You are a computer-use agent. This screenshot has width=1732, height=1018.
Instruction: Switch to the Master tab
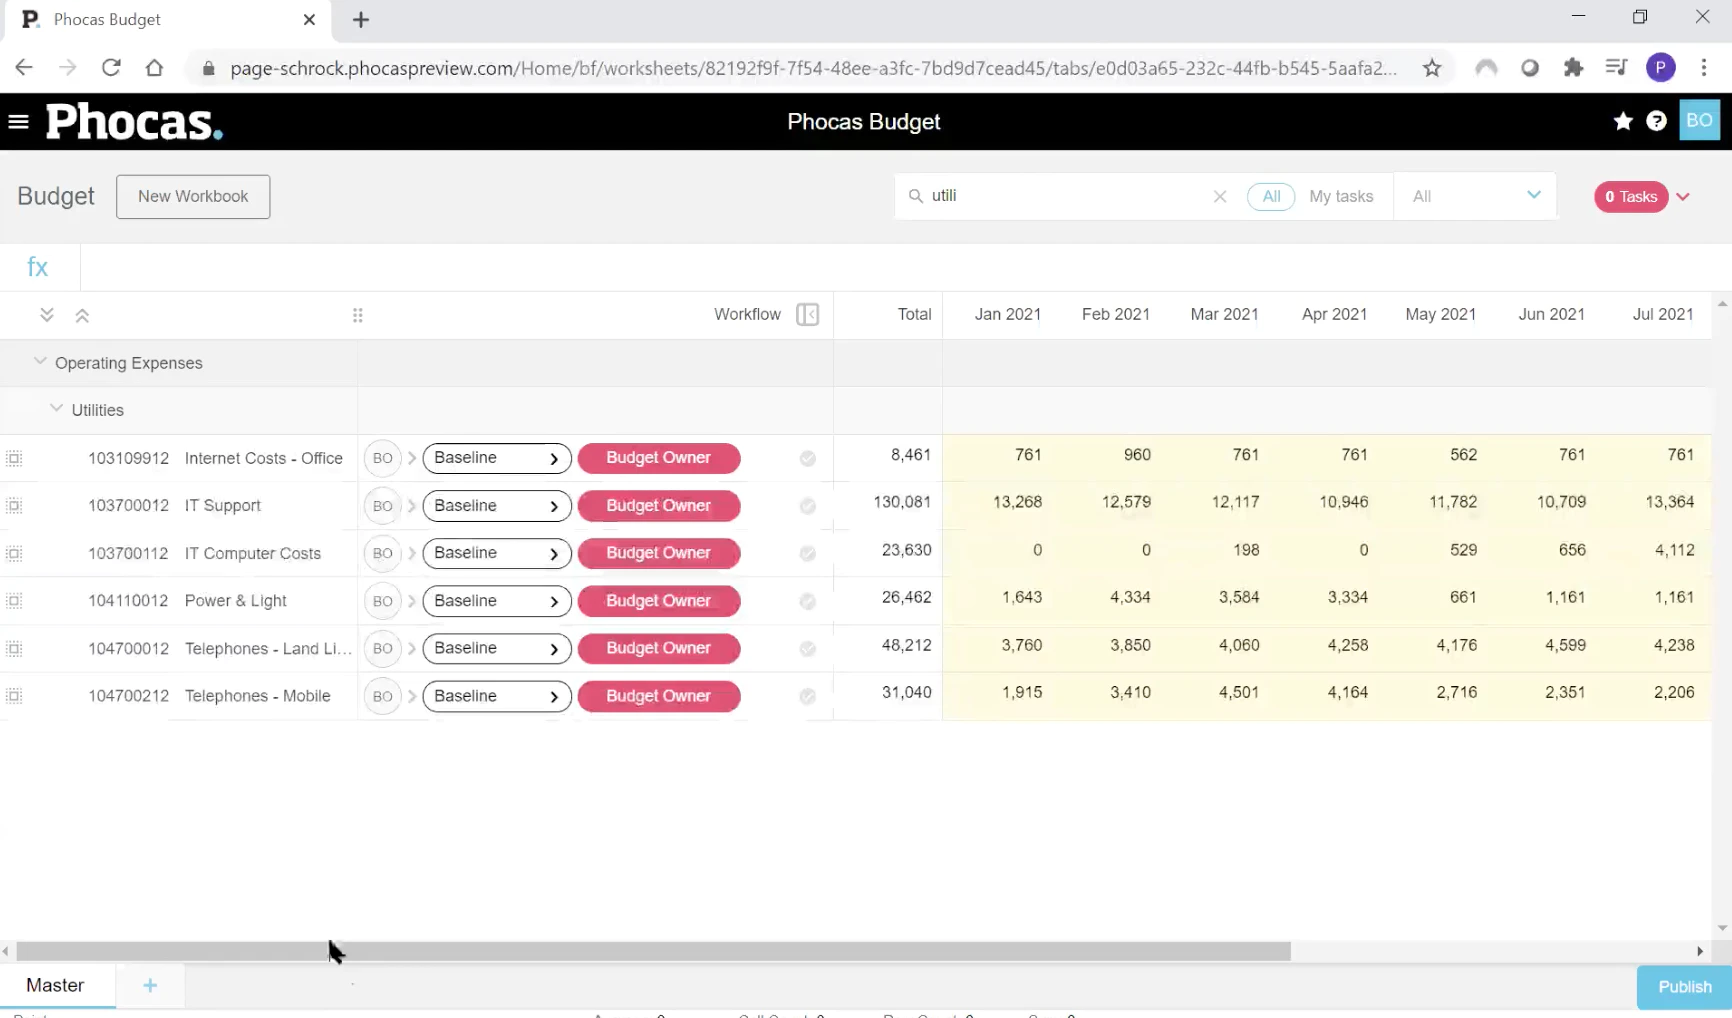pos(56,985)
